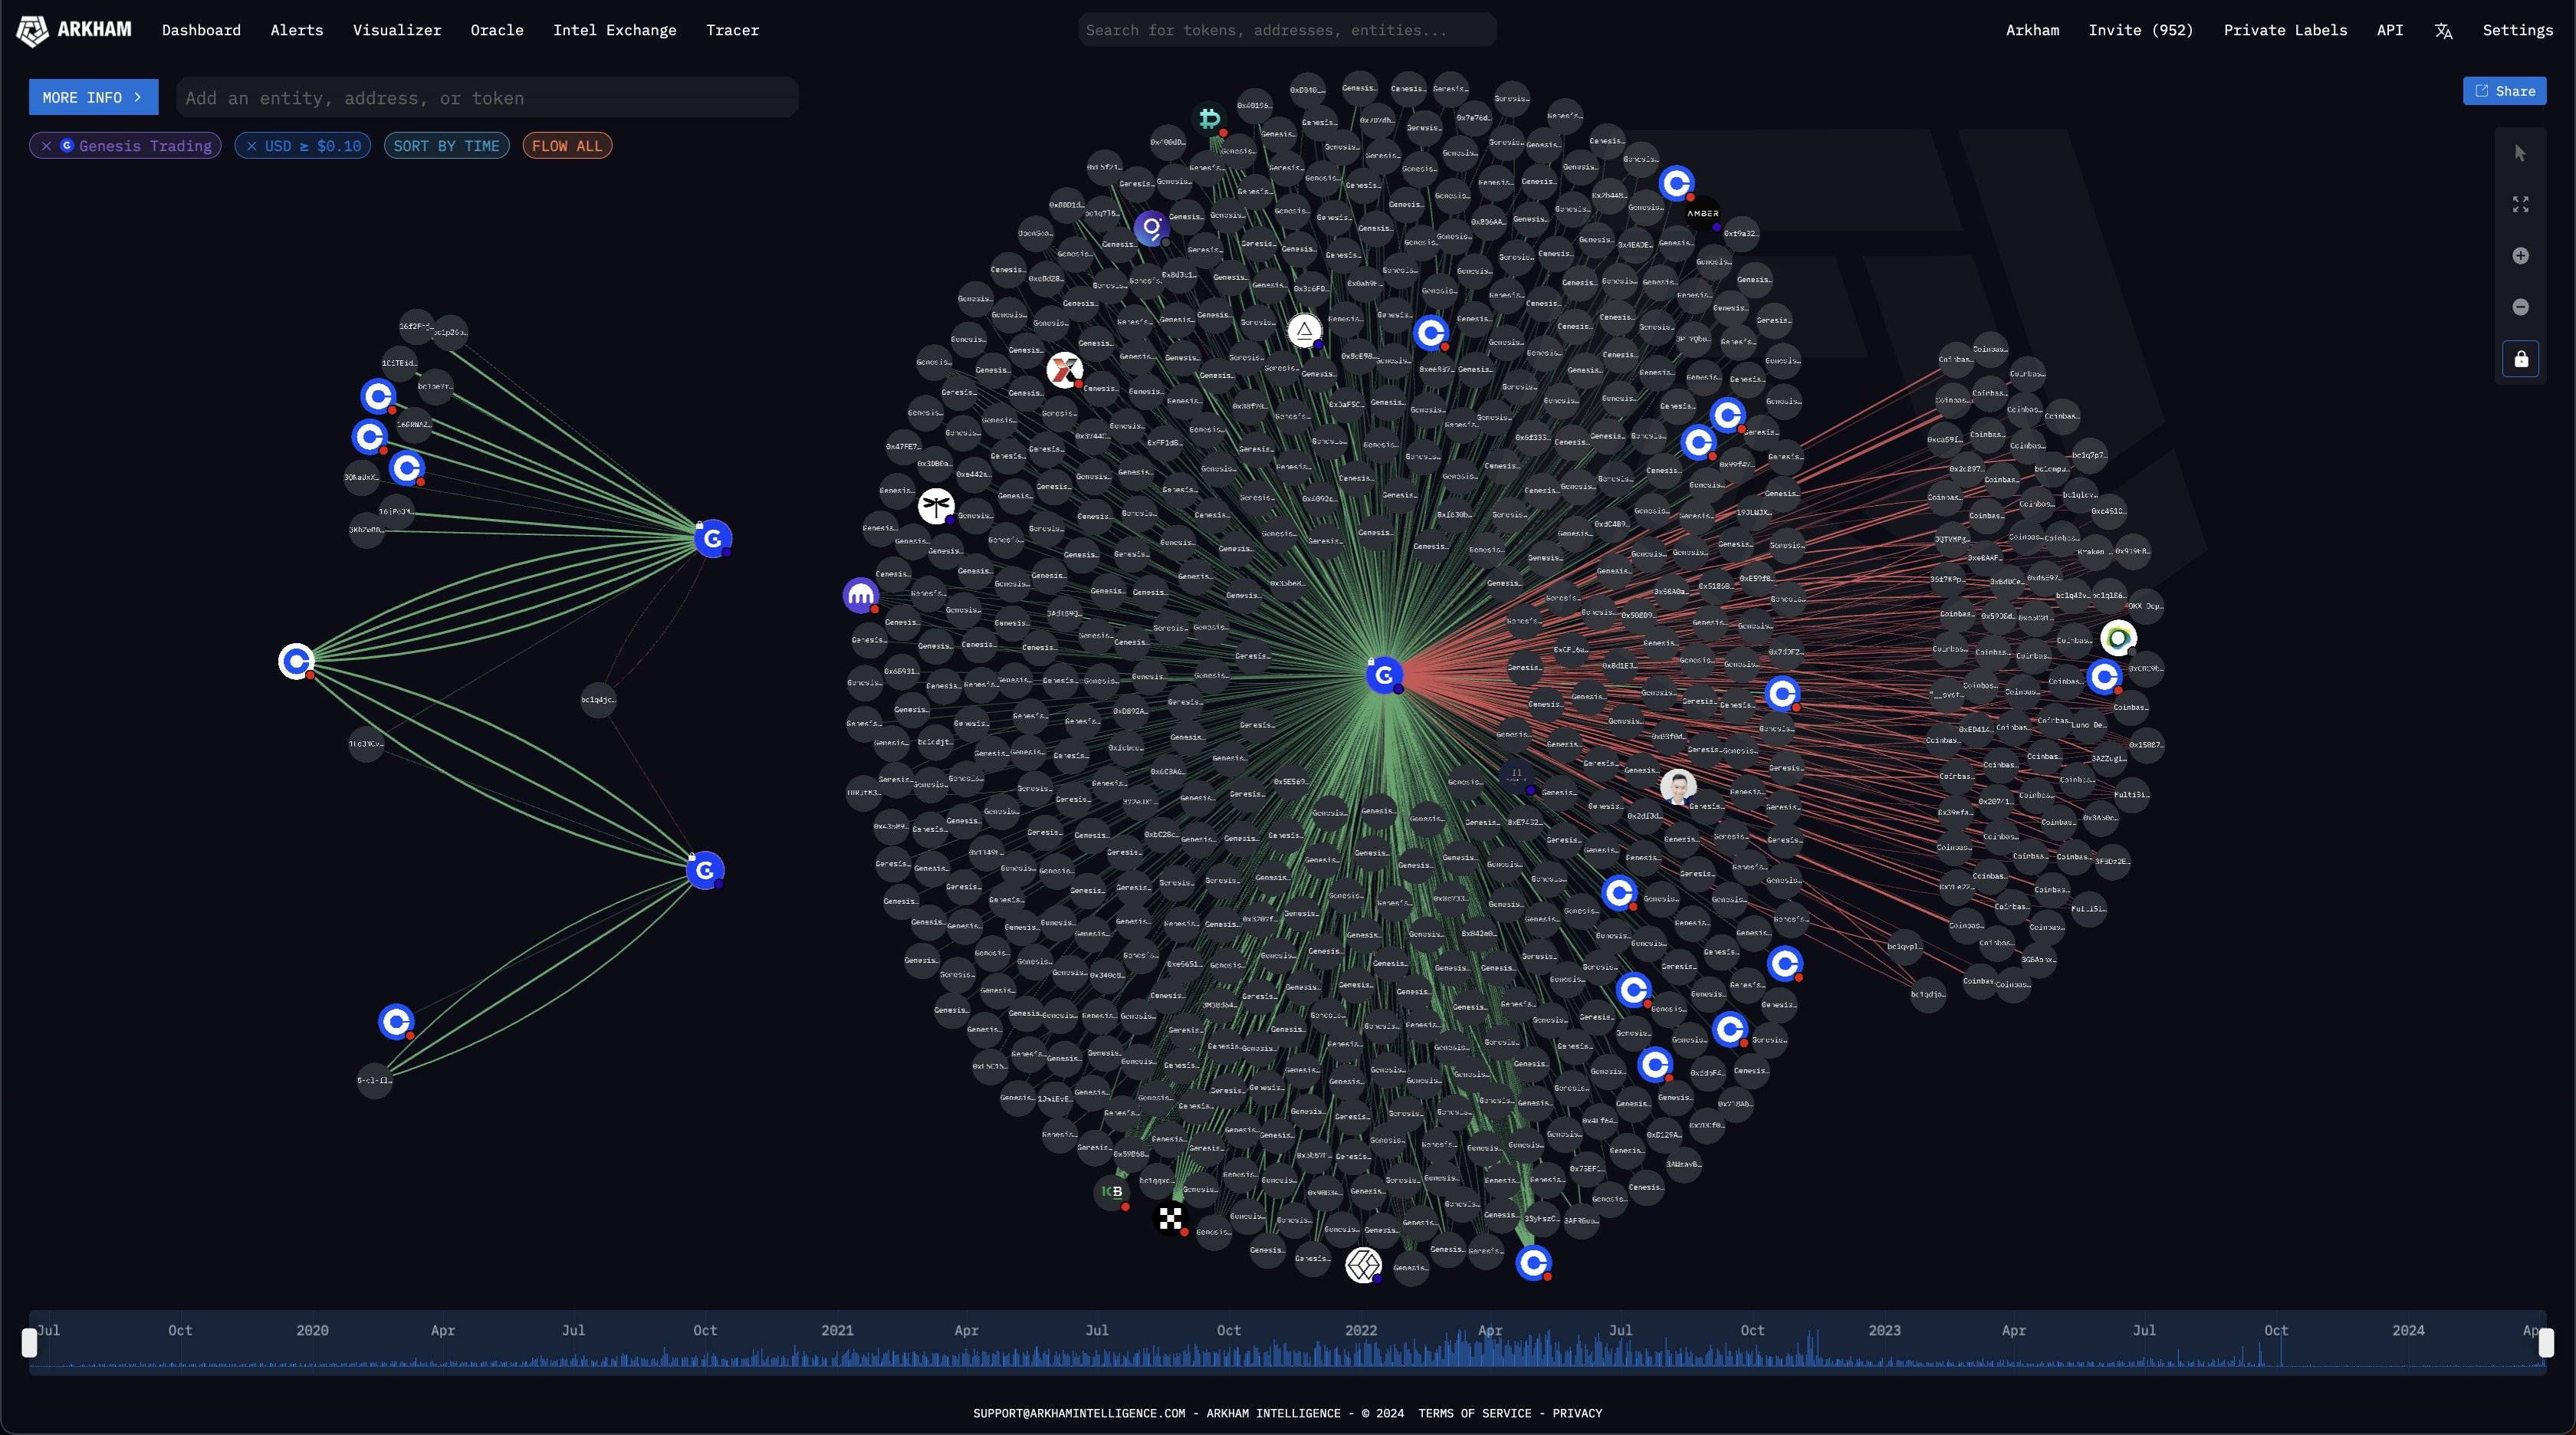Image resolution: width=2576 pixels, height=1435 pixels.
Task: Click the support email address in footer
Action: pyautogui.click(x=1079, y=1413)
